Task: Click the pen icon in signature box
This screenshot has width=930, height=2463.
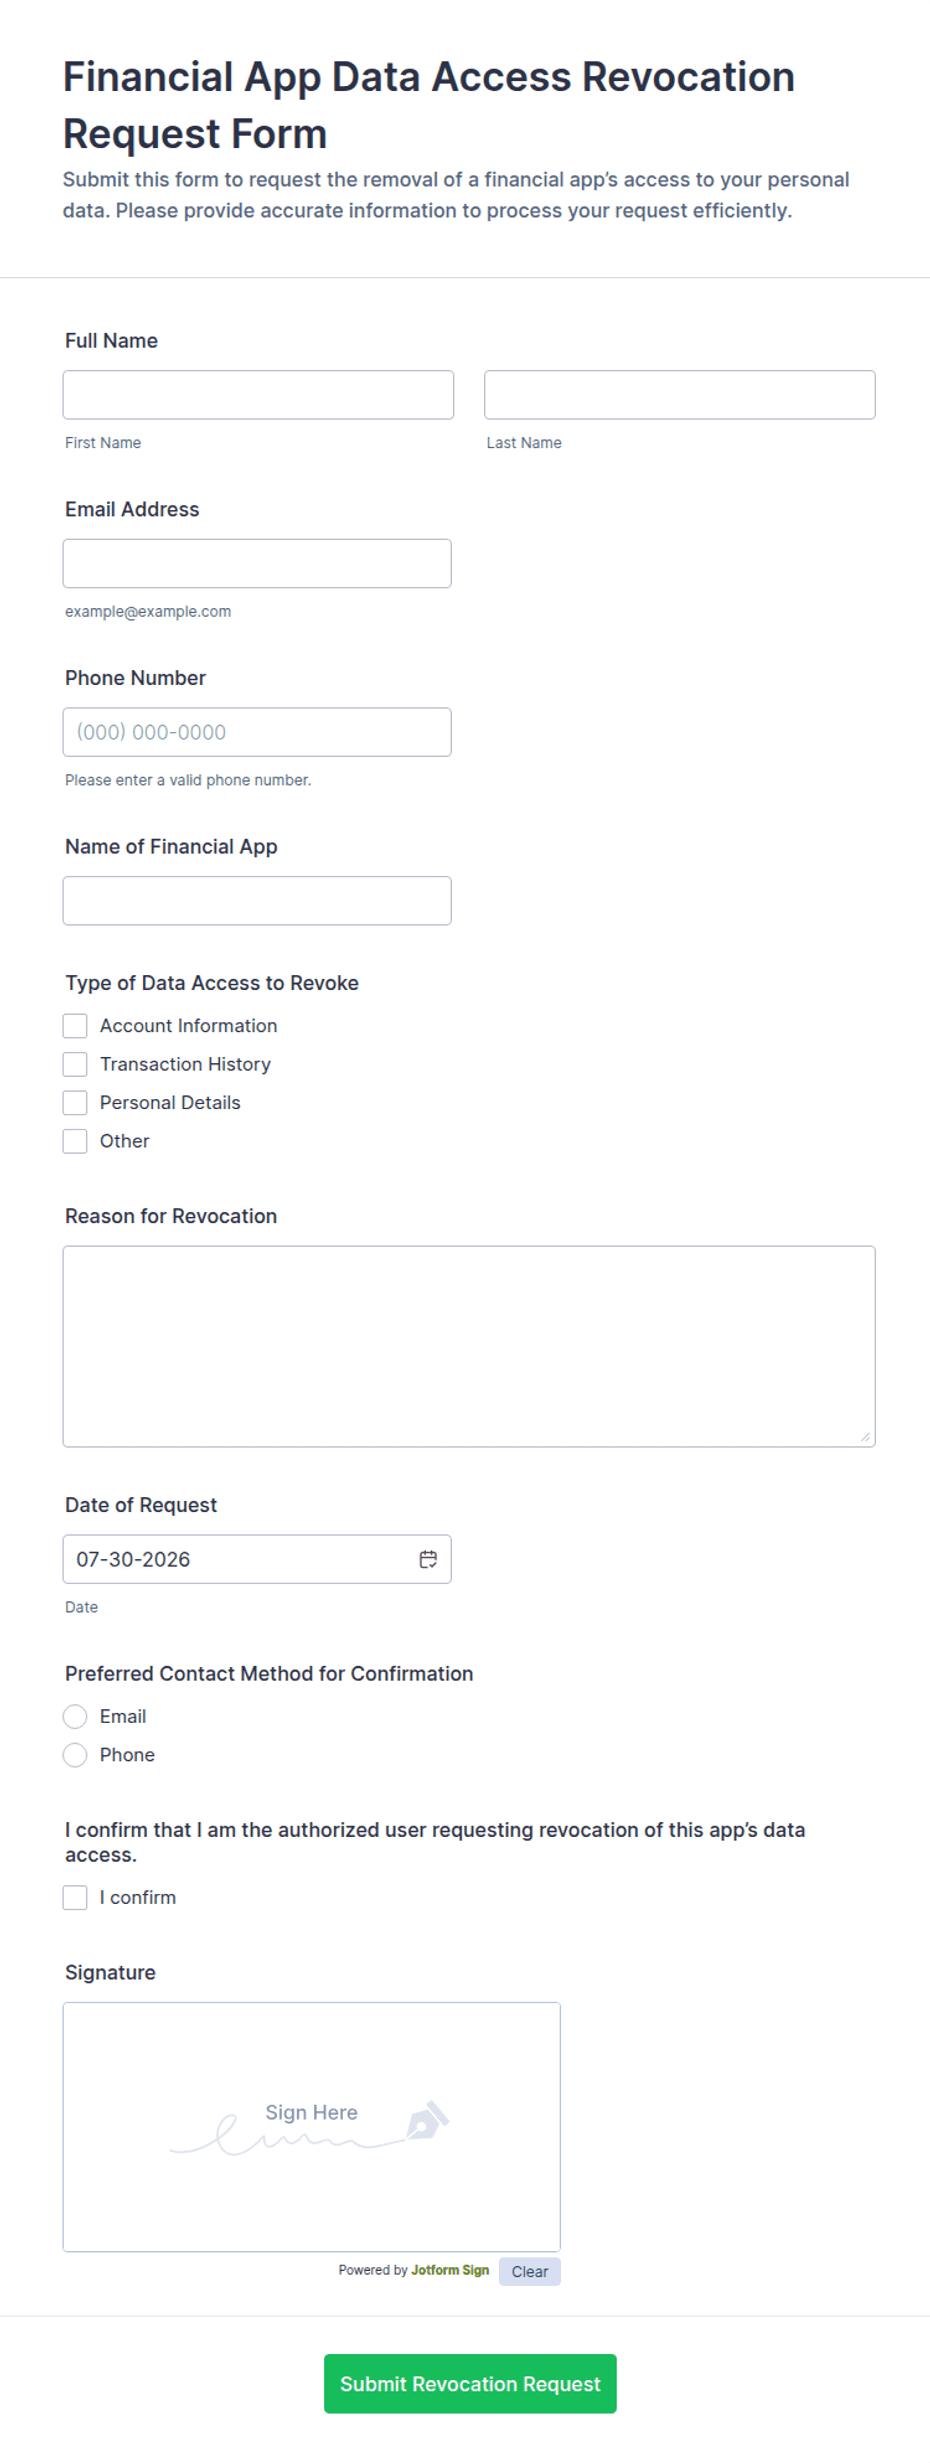Action: tap(428, 2119)
